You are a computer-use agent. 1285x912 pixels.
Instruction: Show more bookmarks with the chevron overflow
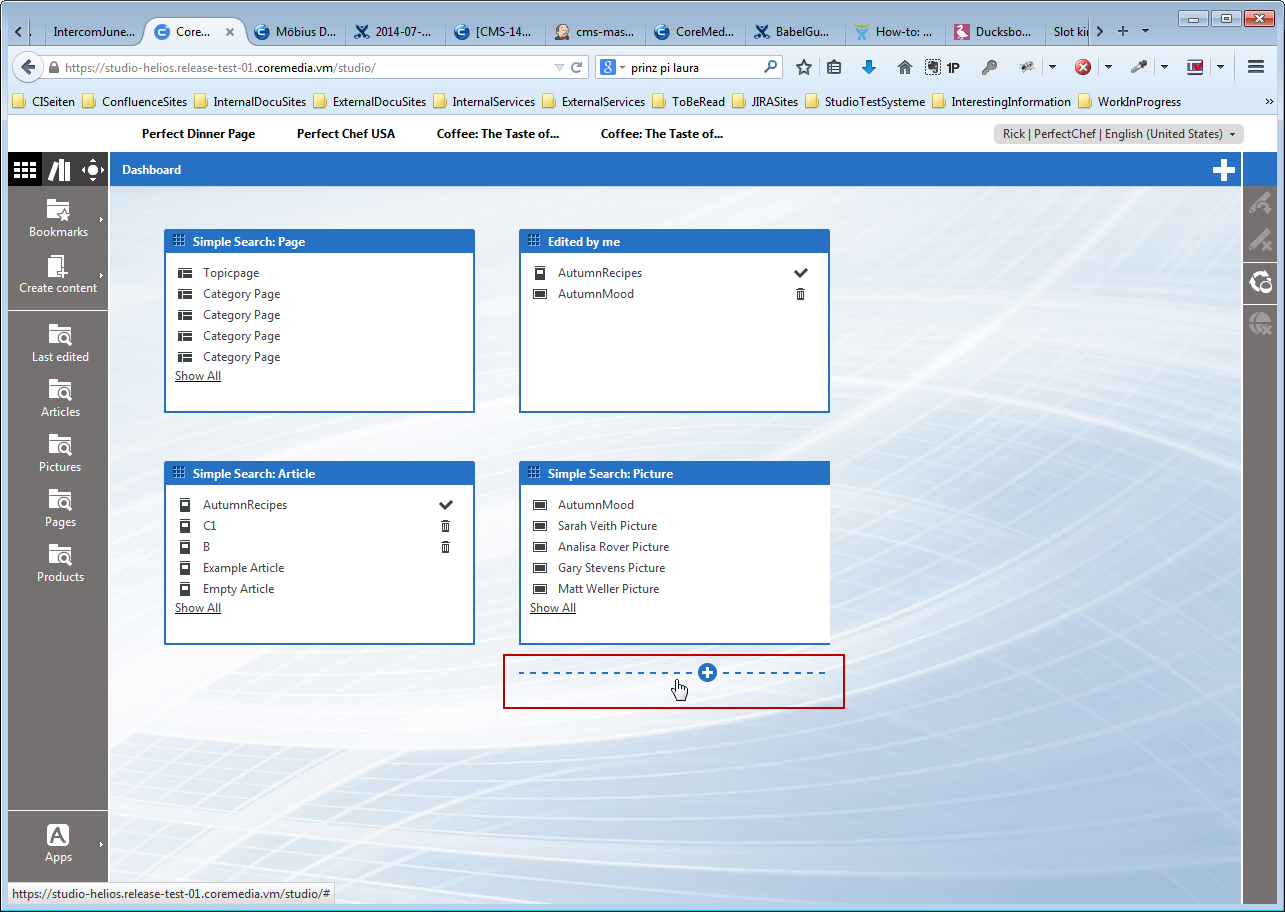coord(1270,101)
